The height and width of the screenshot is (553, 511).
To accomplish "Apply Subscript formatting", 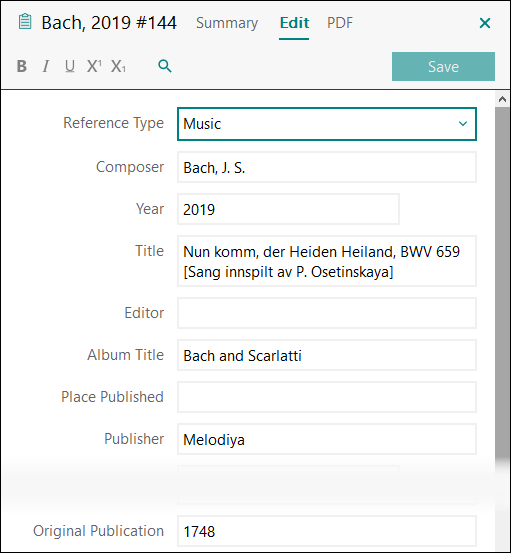I will (x=118, y=66).
